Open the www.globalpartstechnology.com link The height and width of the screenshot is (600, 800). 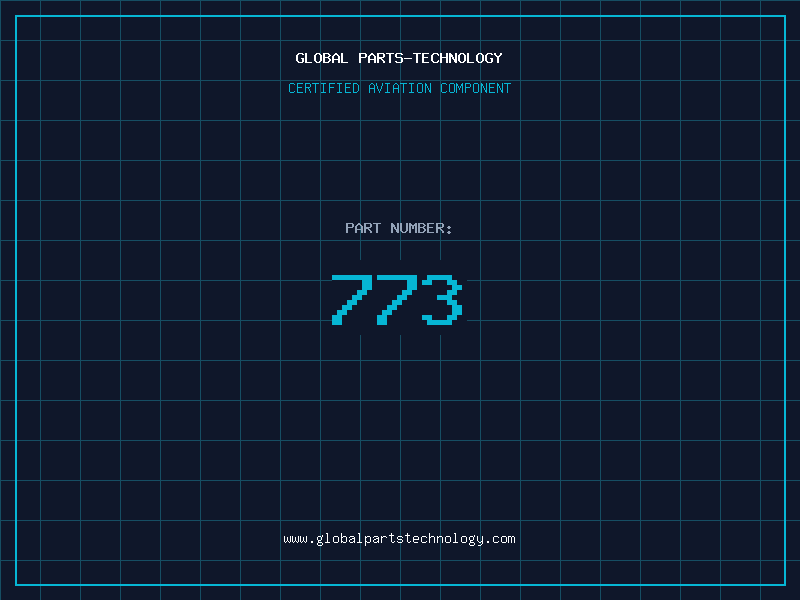point(399,539)
